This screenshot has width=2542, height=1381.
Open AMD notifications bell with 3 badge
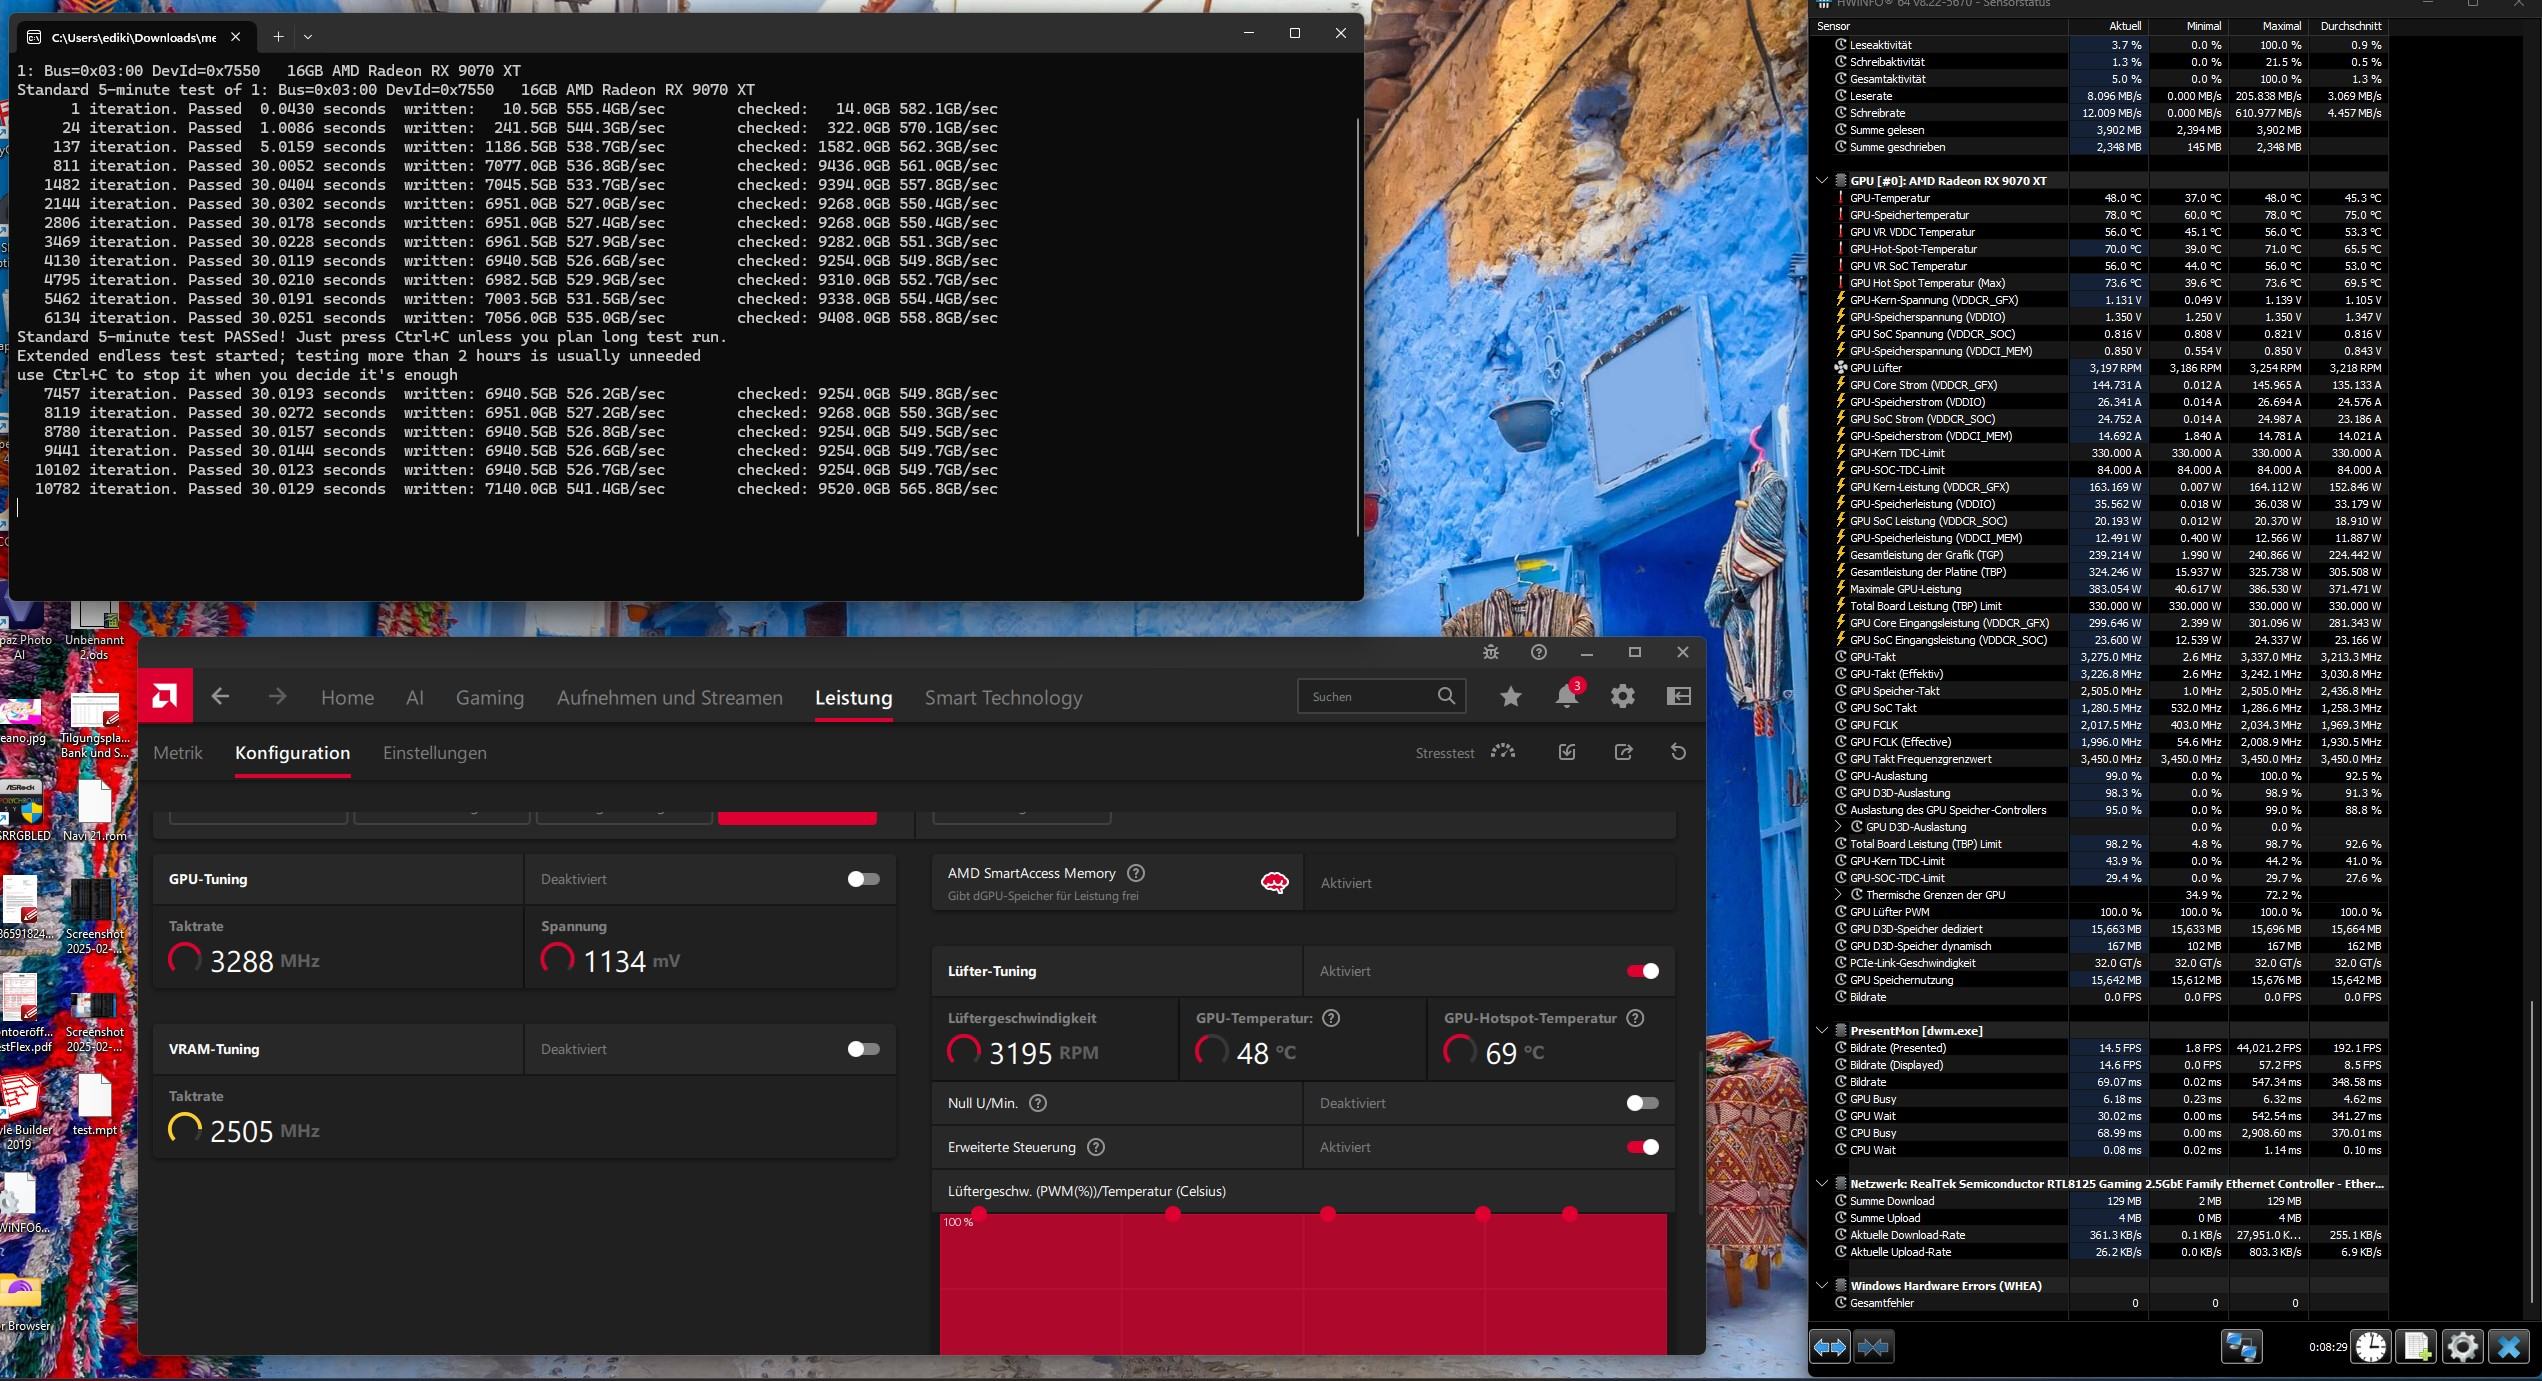point(1567,695)
